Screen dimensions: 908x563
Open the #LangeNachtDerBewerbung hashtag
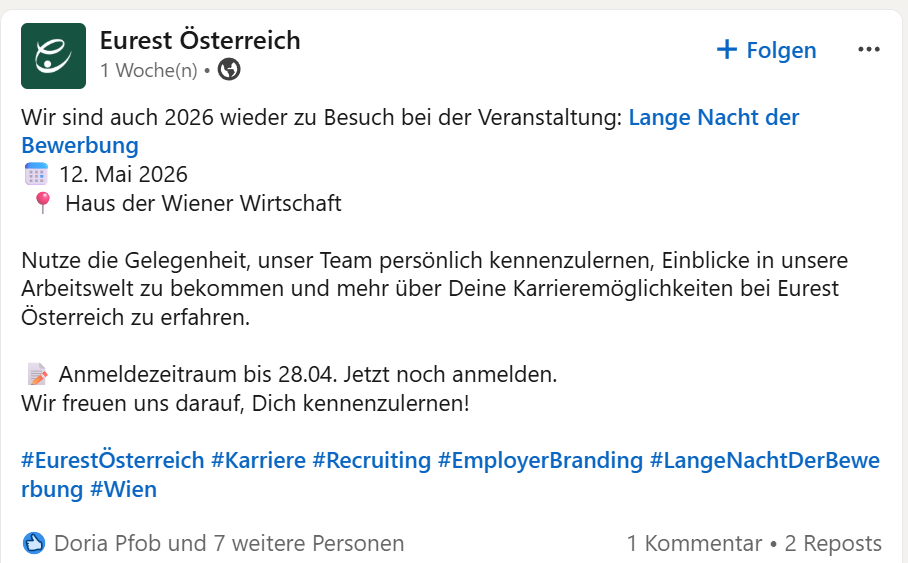[x=765, y=460]
